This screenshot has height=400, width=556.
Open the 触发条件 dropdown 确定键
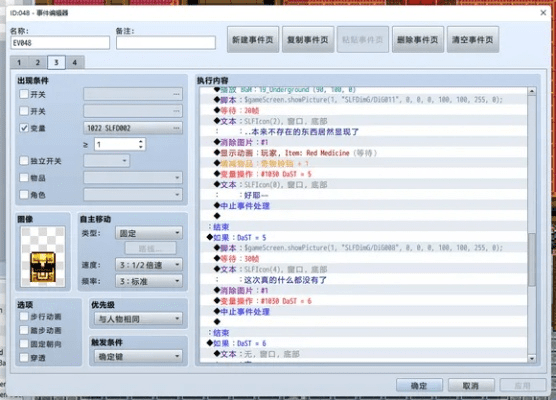[139, 356]
